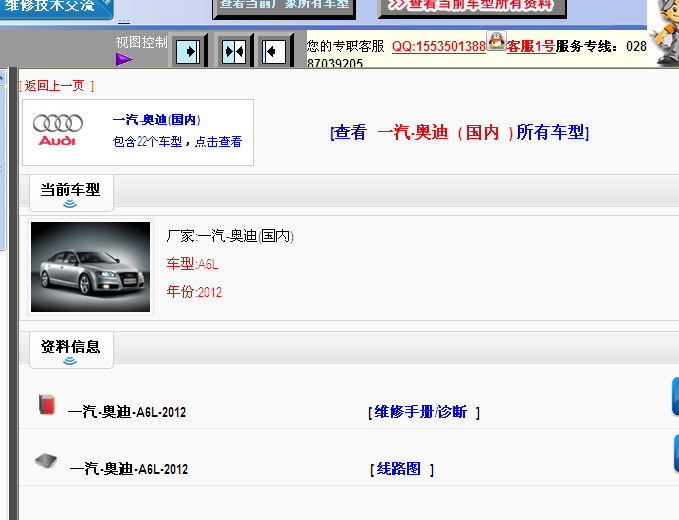Click the second 一汽-奥迪-A6L-2012 row title
Viewport: 679px width, 520px height.
coord(129,469)
